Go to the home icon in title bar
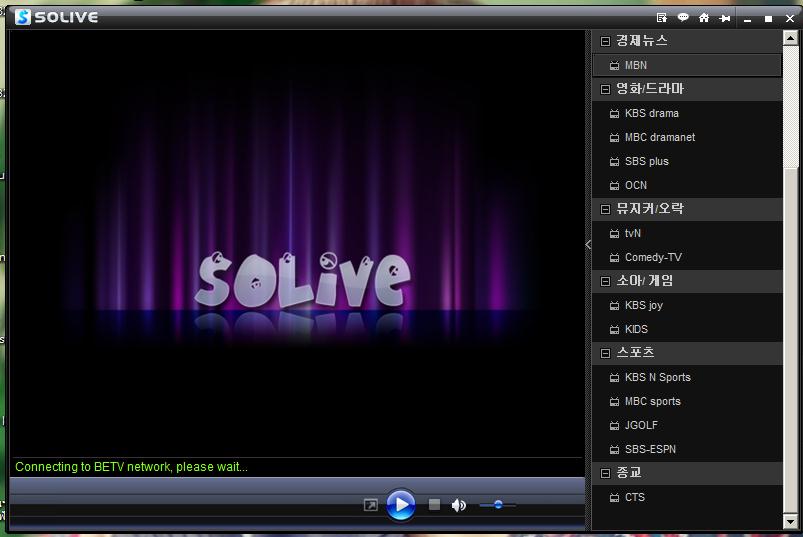 [704, 18]
